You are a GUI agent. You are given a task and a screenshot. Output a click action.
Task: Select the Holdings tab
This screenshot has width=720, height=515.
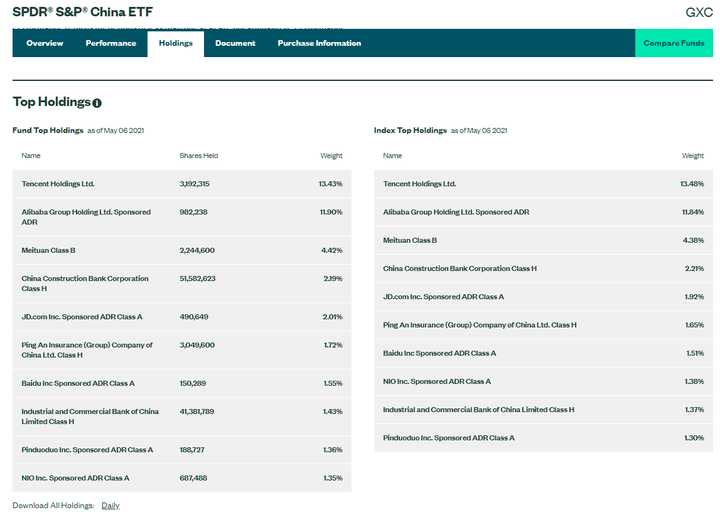pos(175,44)
